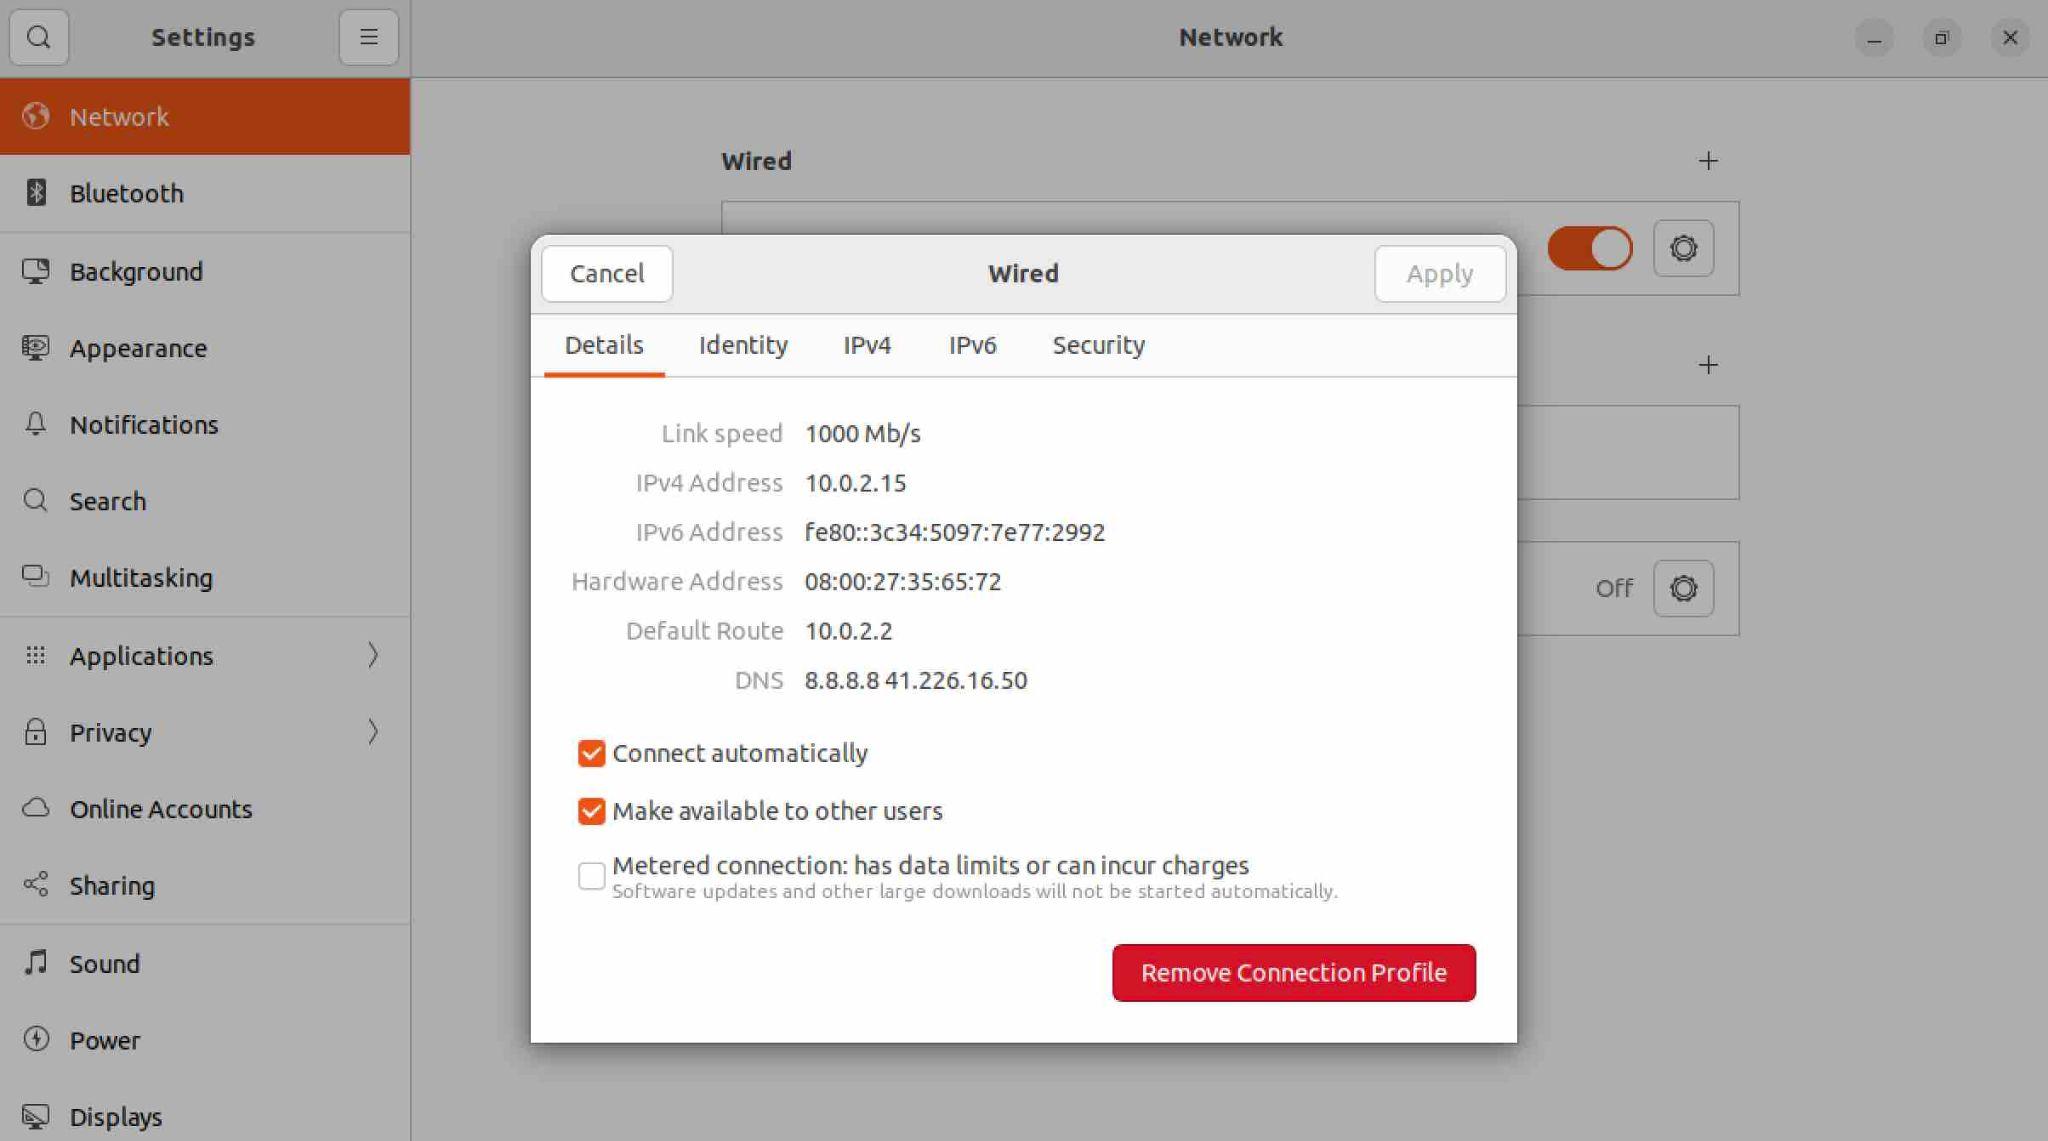The width and height of the screenshot is (2048, 1141).
Task: Click Remove Connection Profile
Action: pyautogui.click(x=1293, y=972)
